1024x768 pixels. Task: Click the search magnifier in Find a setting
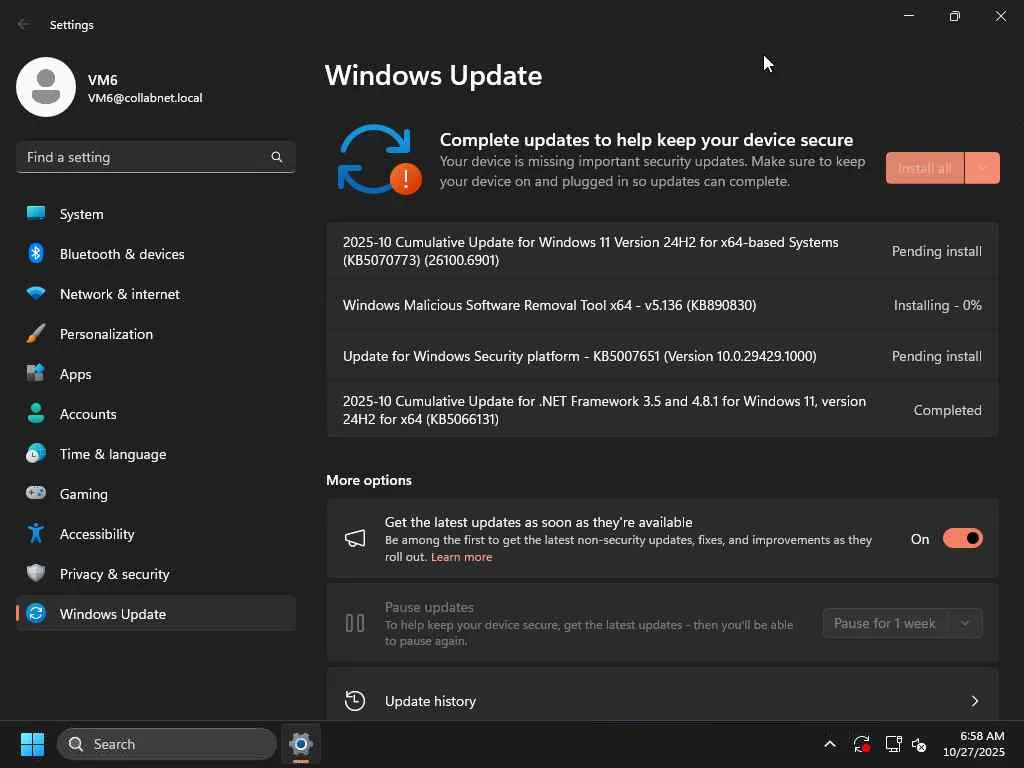[277, 157]
